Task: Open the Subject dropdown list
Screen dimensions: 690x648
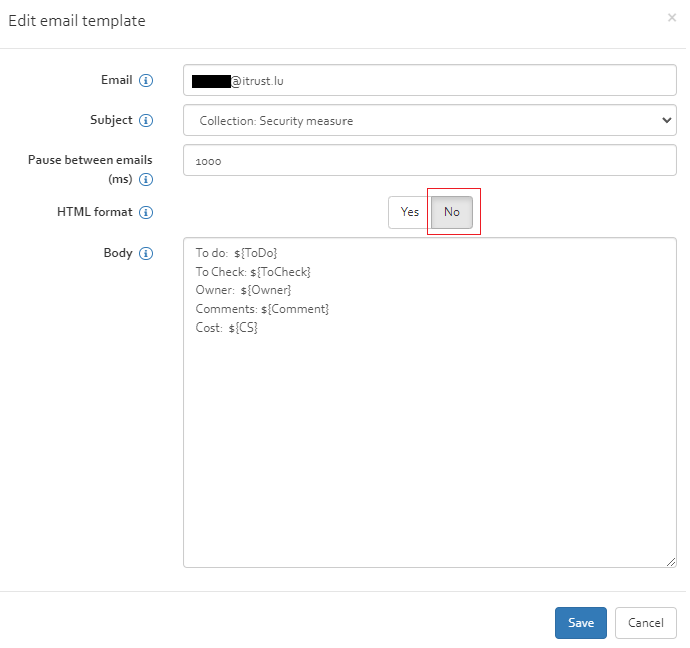Action: tap(429, 120)
